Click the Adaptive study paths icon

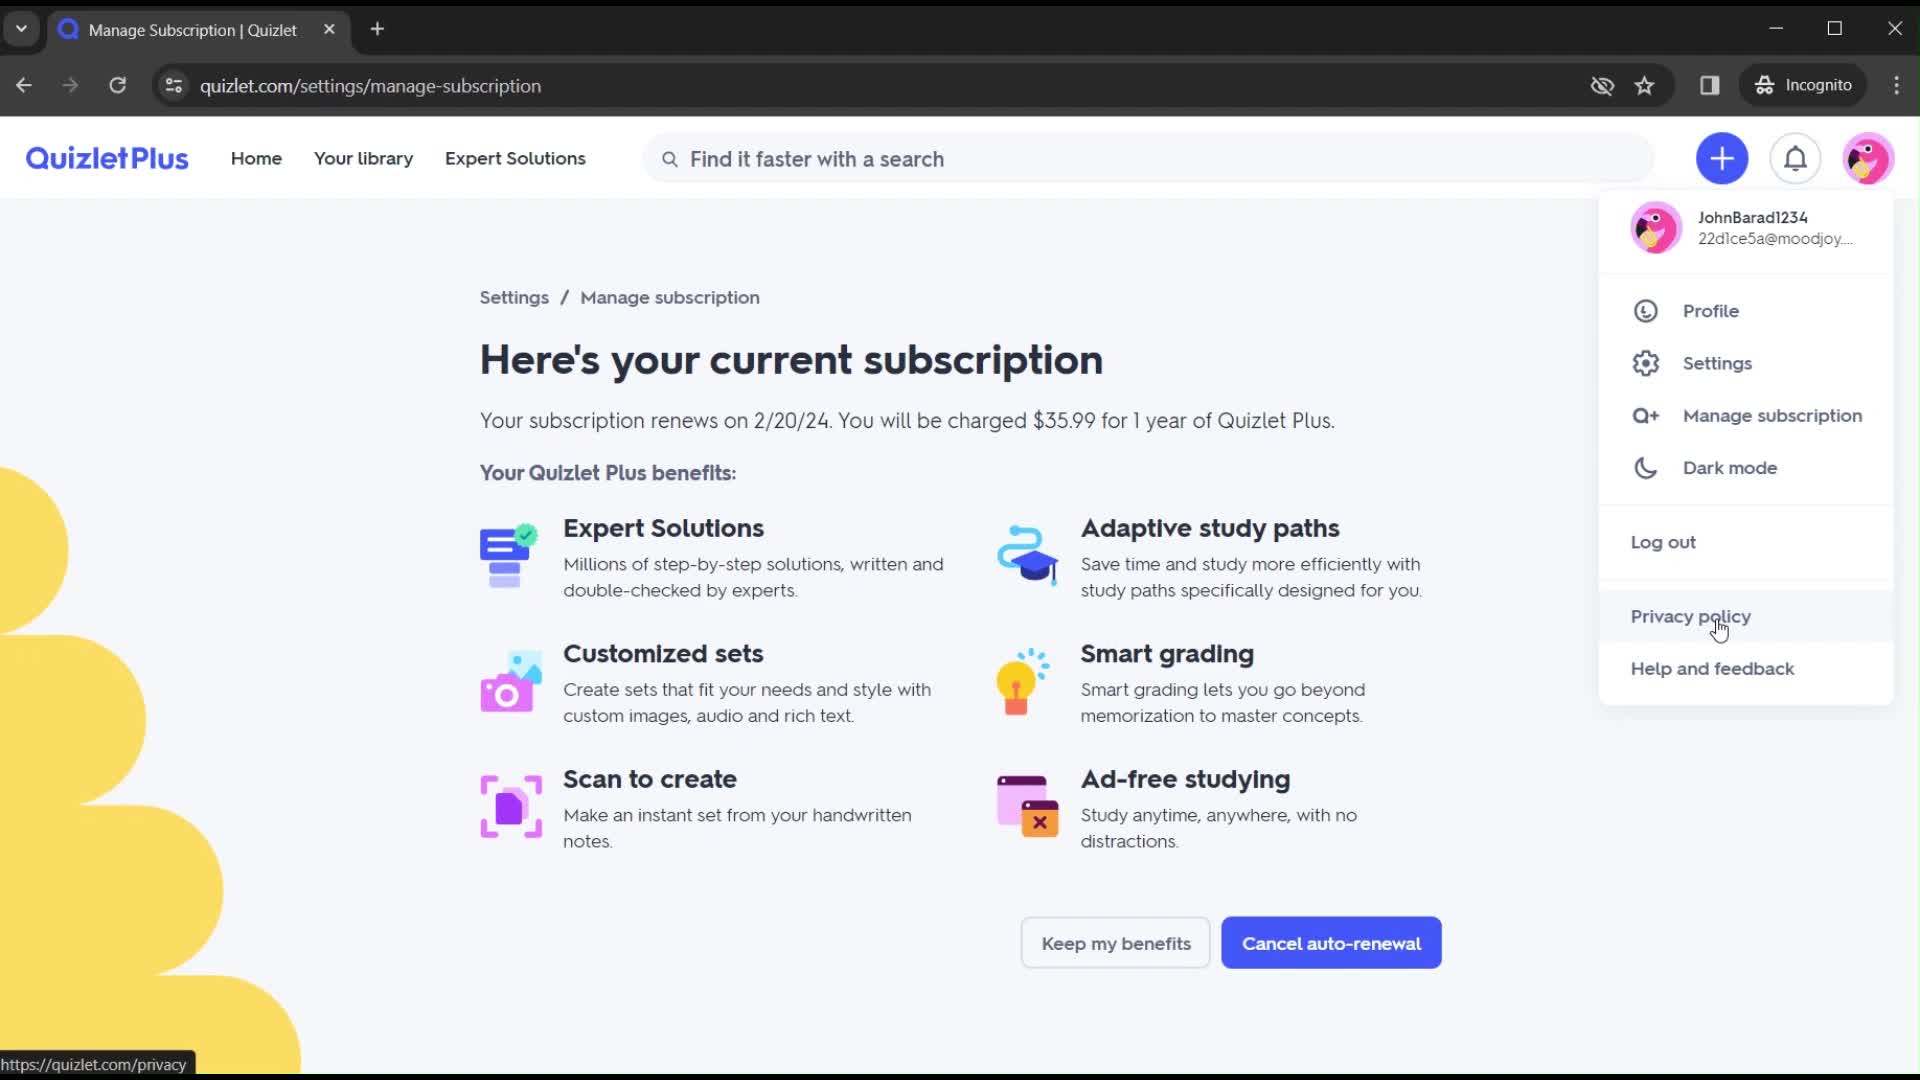coord(1029,554)
